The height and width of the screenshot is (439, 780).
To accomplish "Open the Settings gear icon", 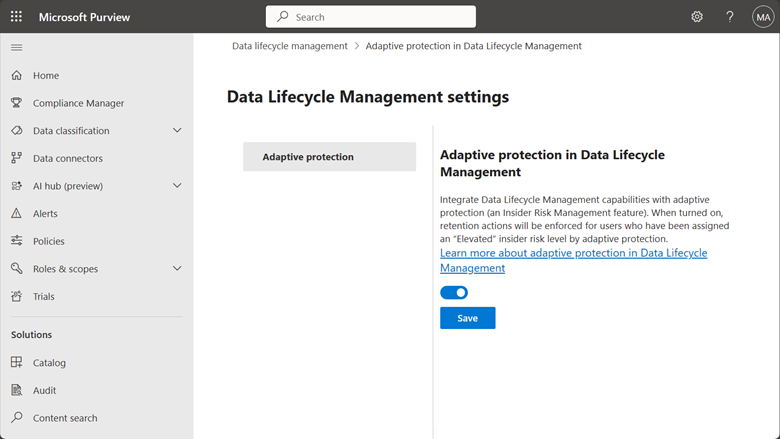I will coord(697,17).
